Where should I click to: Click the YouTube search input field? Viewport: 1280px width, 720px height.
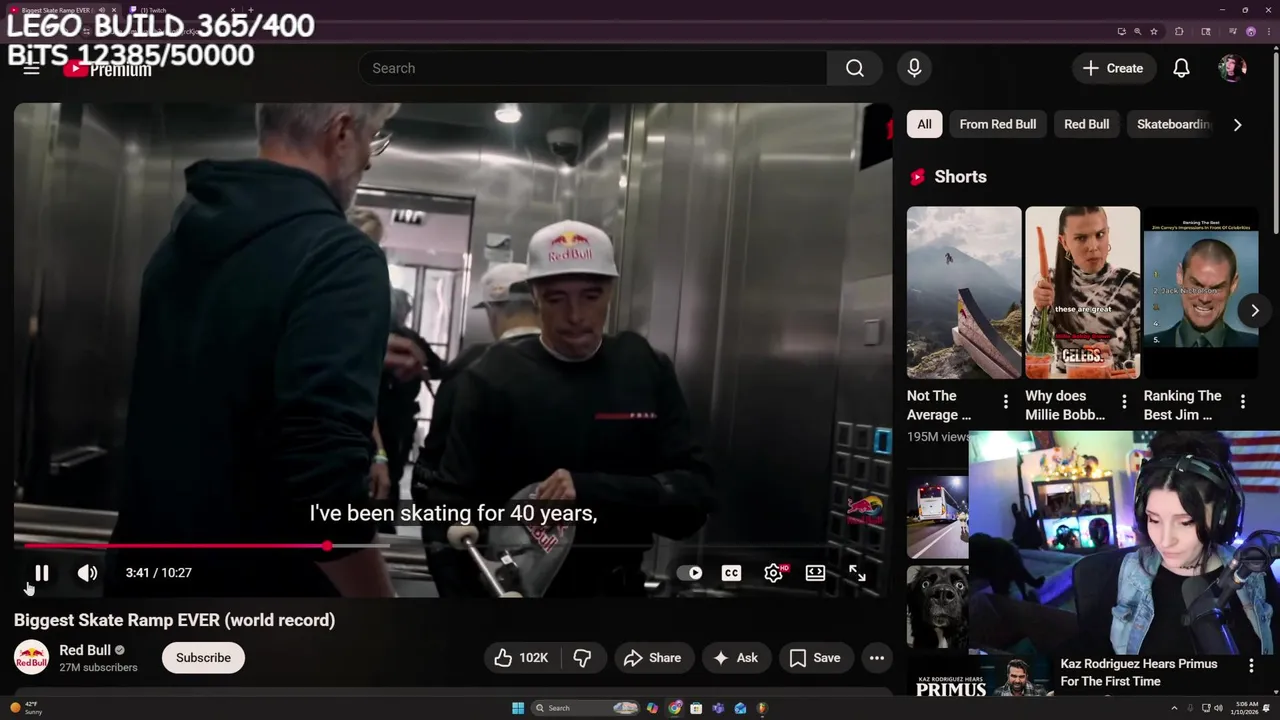pos(592,68)
